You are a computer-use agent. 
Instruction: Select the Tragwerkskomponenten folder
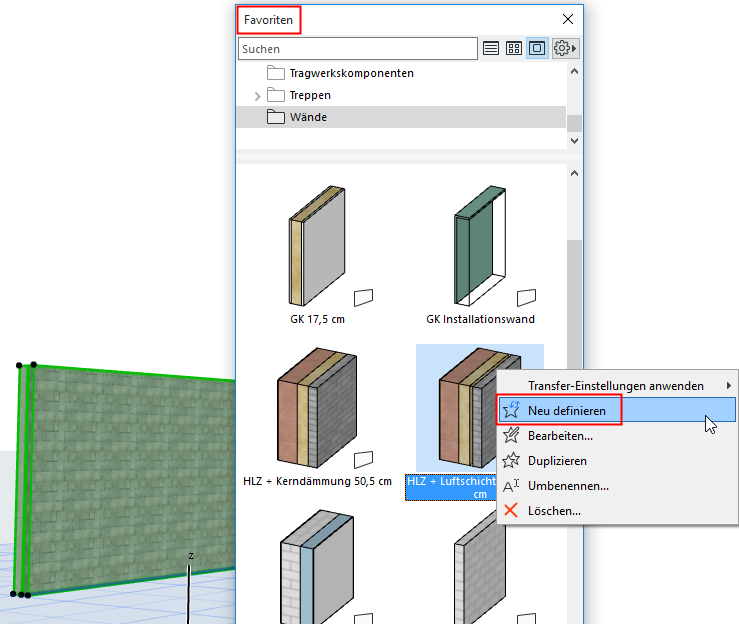[x=352, y=73]
